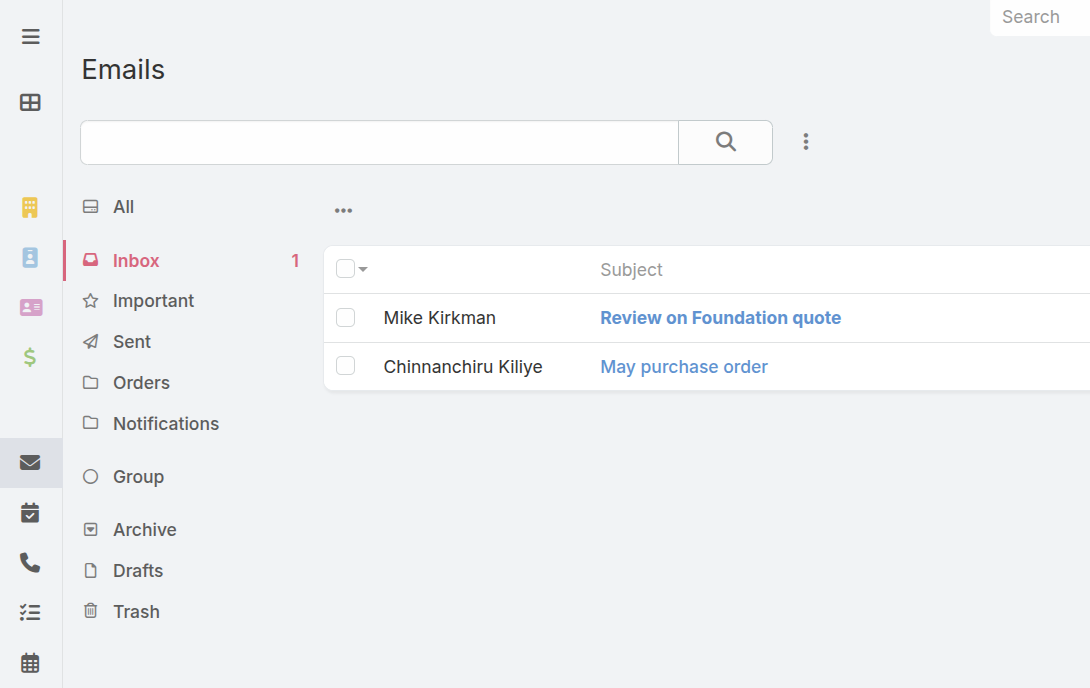Open "Review on Foundation quote" email
Viewport: 1090px width, 688px height.
click(720, 318)
